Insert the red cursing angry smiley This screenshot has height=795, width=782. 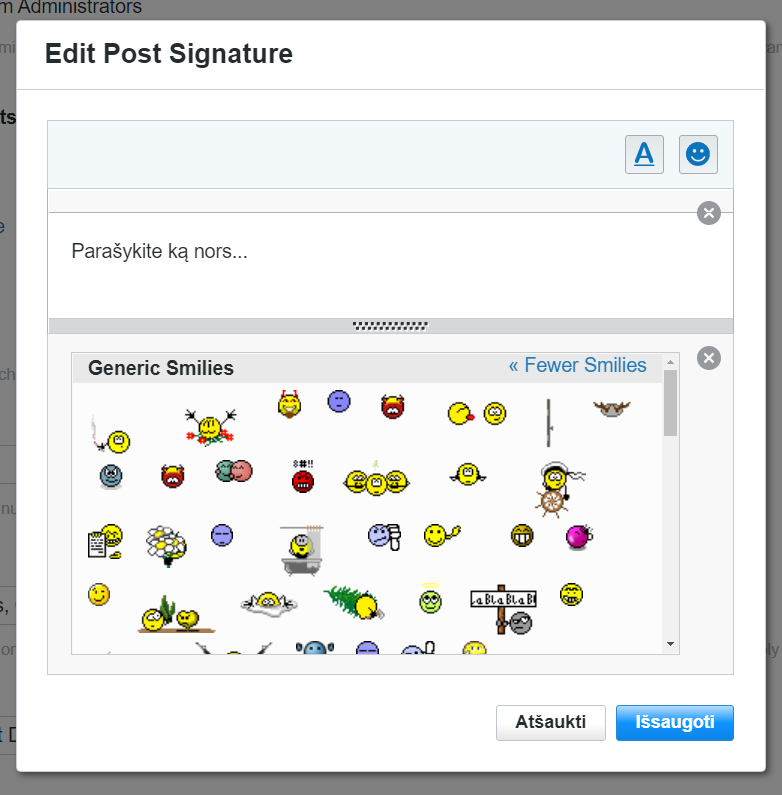[x=303, y=477]
